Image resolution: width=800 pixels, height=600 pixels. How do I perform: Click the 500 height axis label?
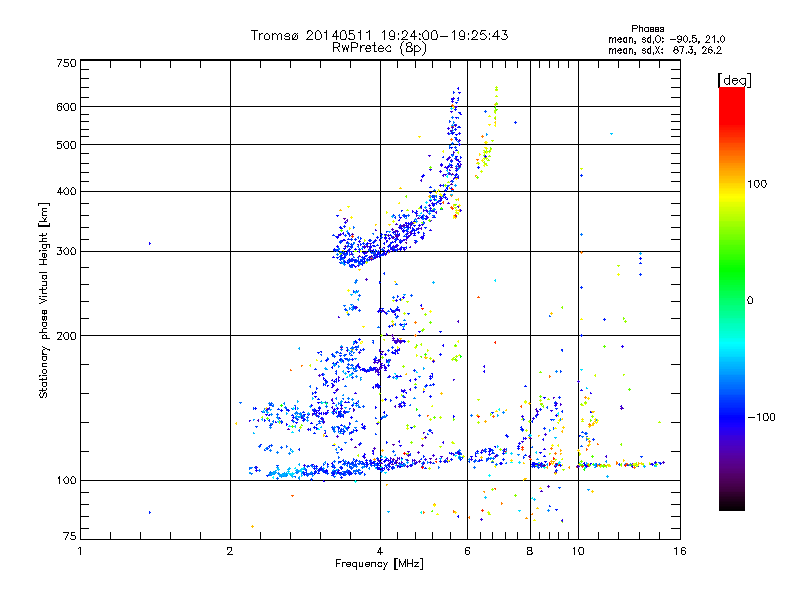tap(66, 145)
